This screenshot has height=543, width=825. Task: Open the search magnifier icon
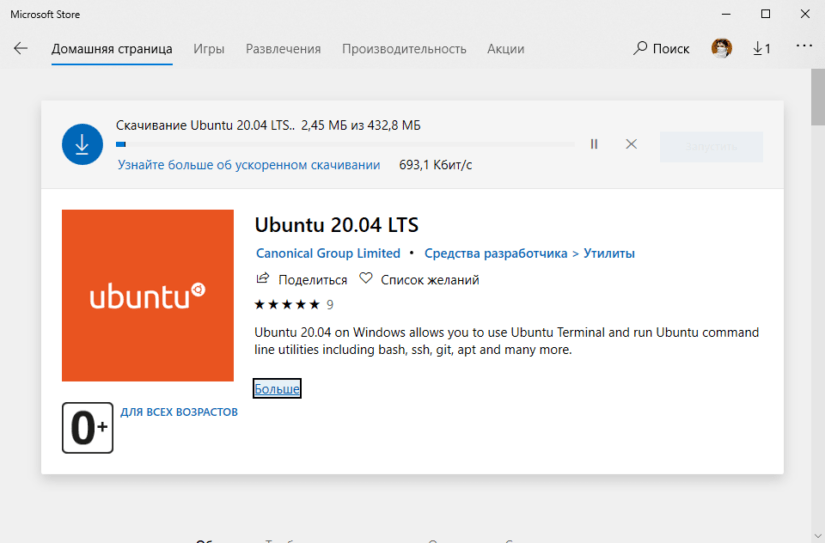coord(640,48)
